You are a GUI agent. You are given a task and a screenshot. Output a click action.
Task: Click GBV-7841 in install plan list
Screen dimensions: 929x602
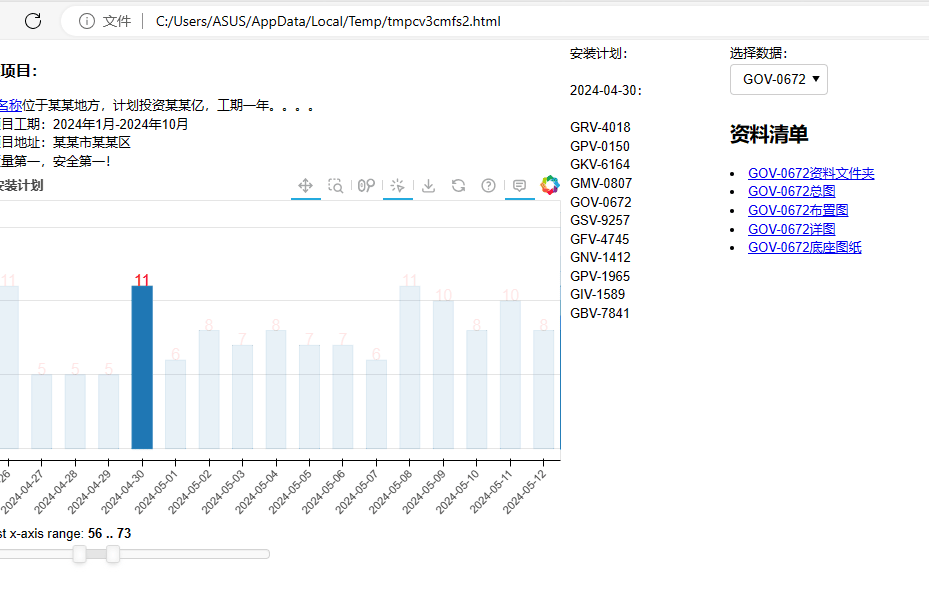(600, 313)
